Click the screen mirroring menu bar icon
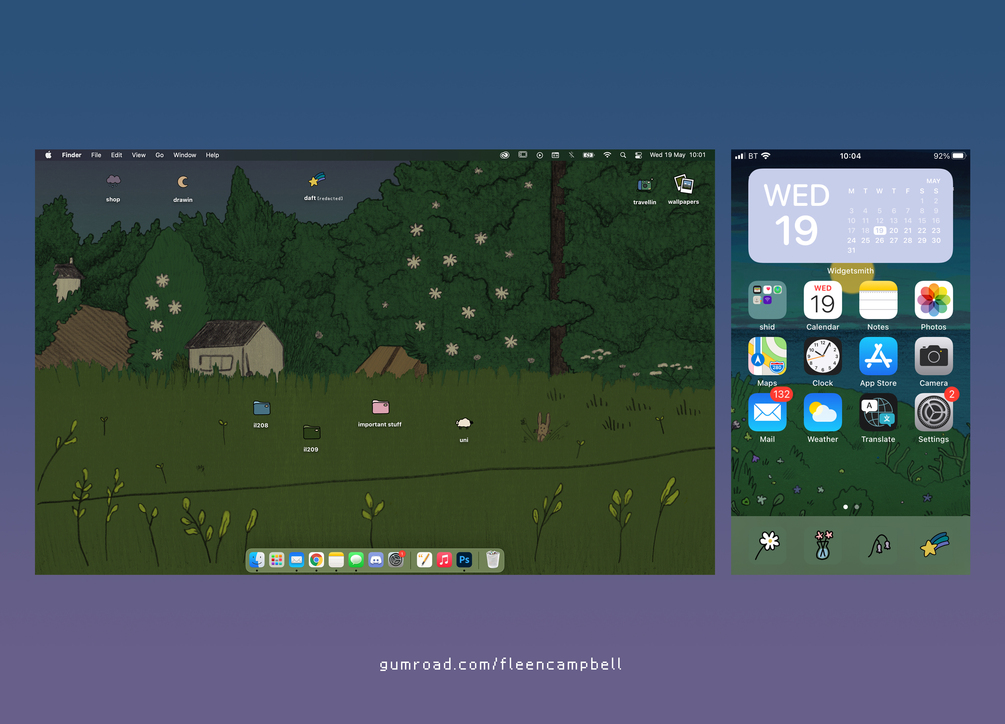The height and width of the screenshot is (724, 1005). pos(522,155)
